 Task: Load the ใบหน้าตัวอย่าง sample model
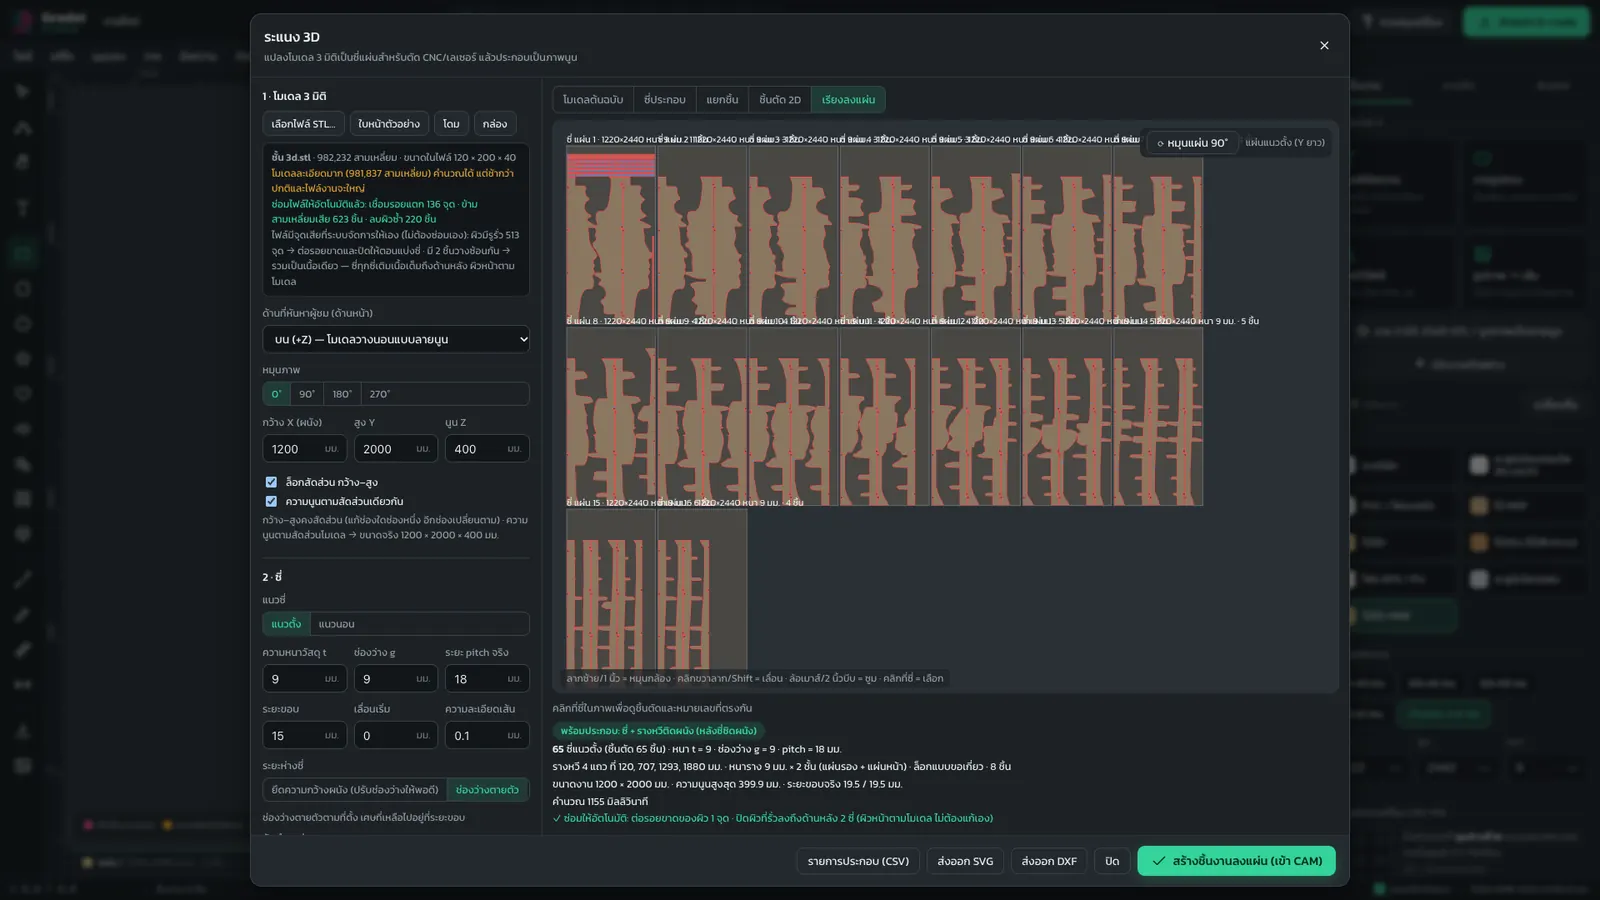[389, 124]
